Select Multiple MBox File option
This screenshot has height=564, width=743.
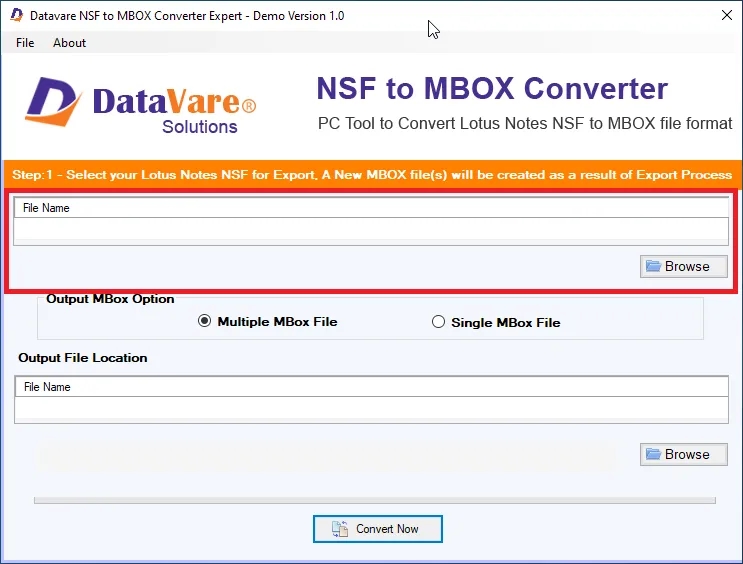[268, 321]
